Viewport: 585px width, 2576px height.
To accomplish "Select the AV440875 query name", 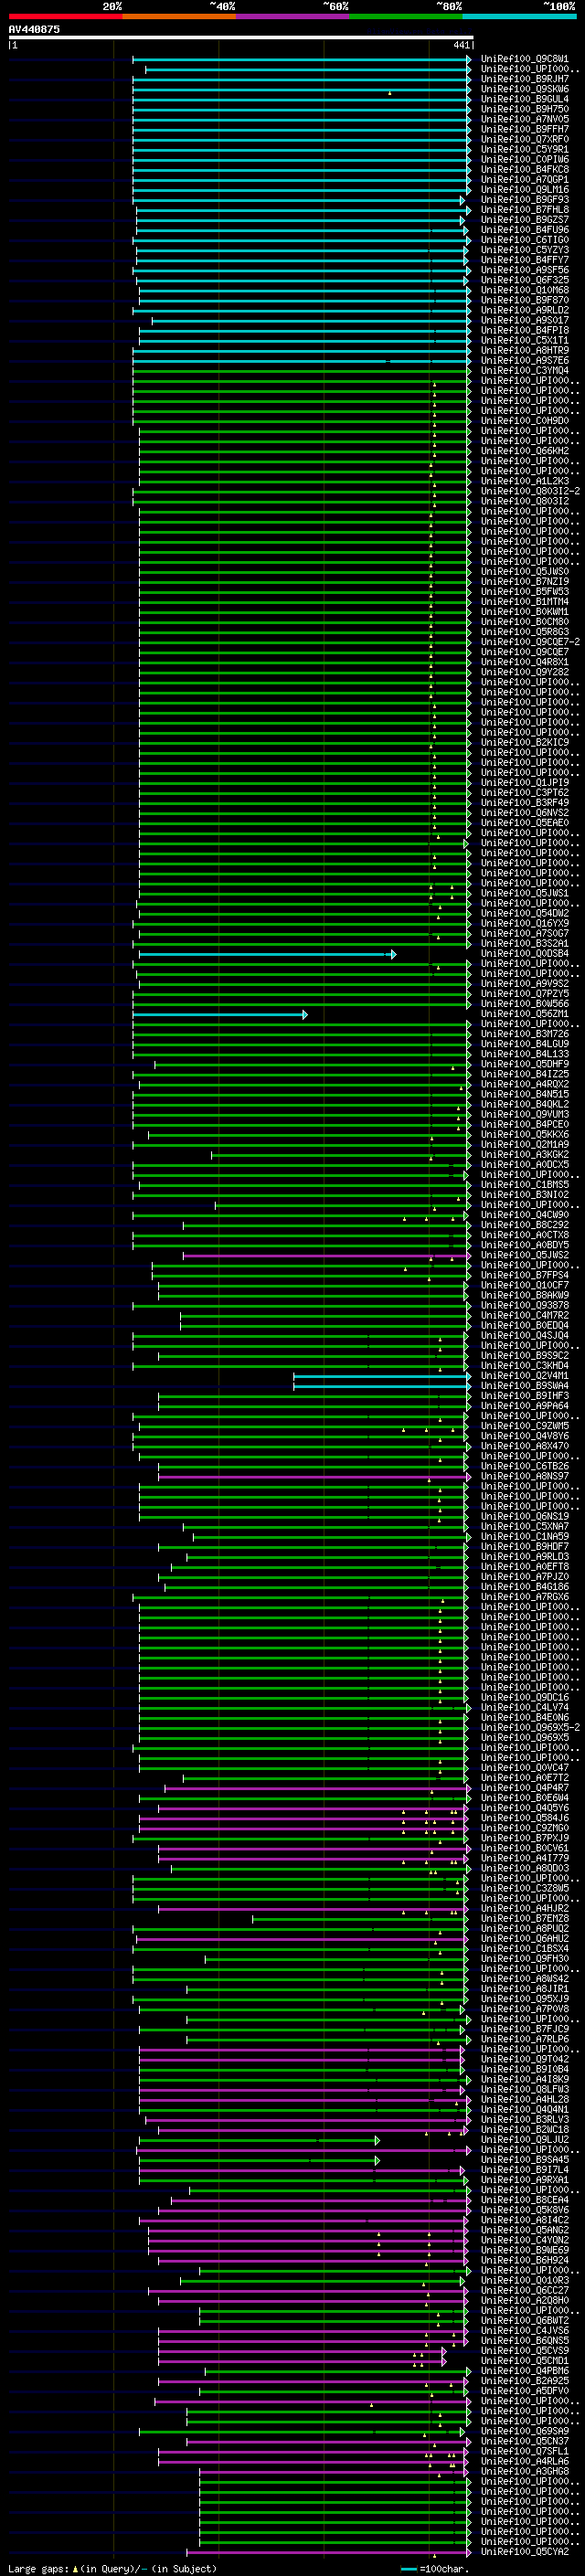I will (x=34, y=29).
